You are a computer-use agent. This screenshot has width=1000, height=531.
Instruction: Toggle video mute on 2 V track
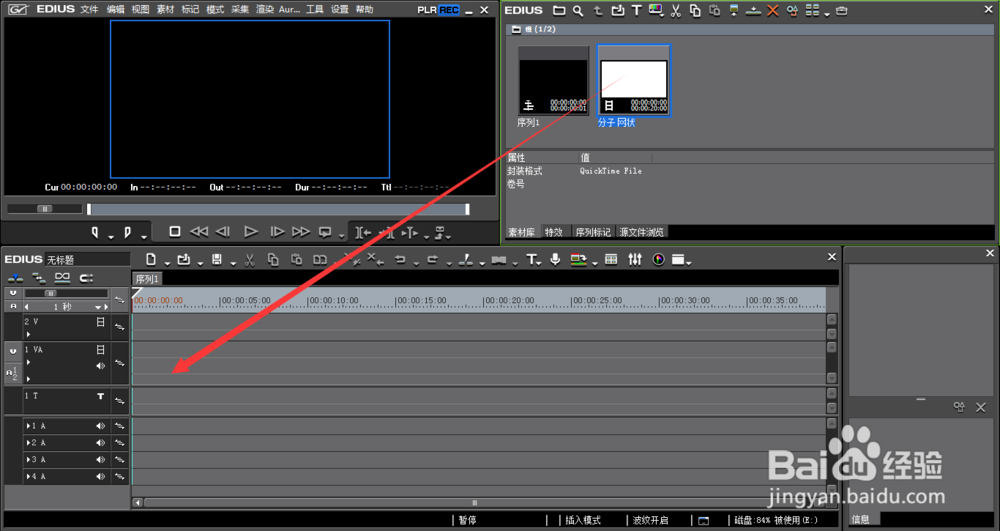[x=100, y=323]
